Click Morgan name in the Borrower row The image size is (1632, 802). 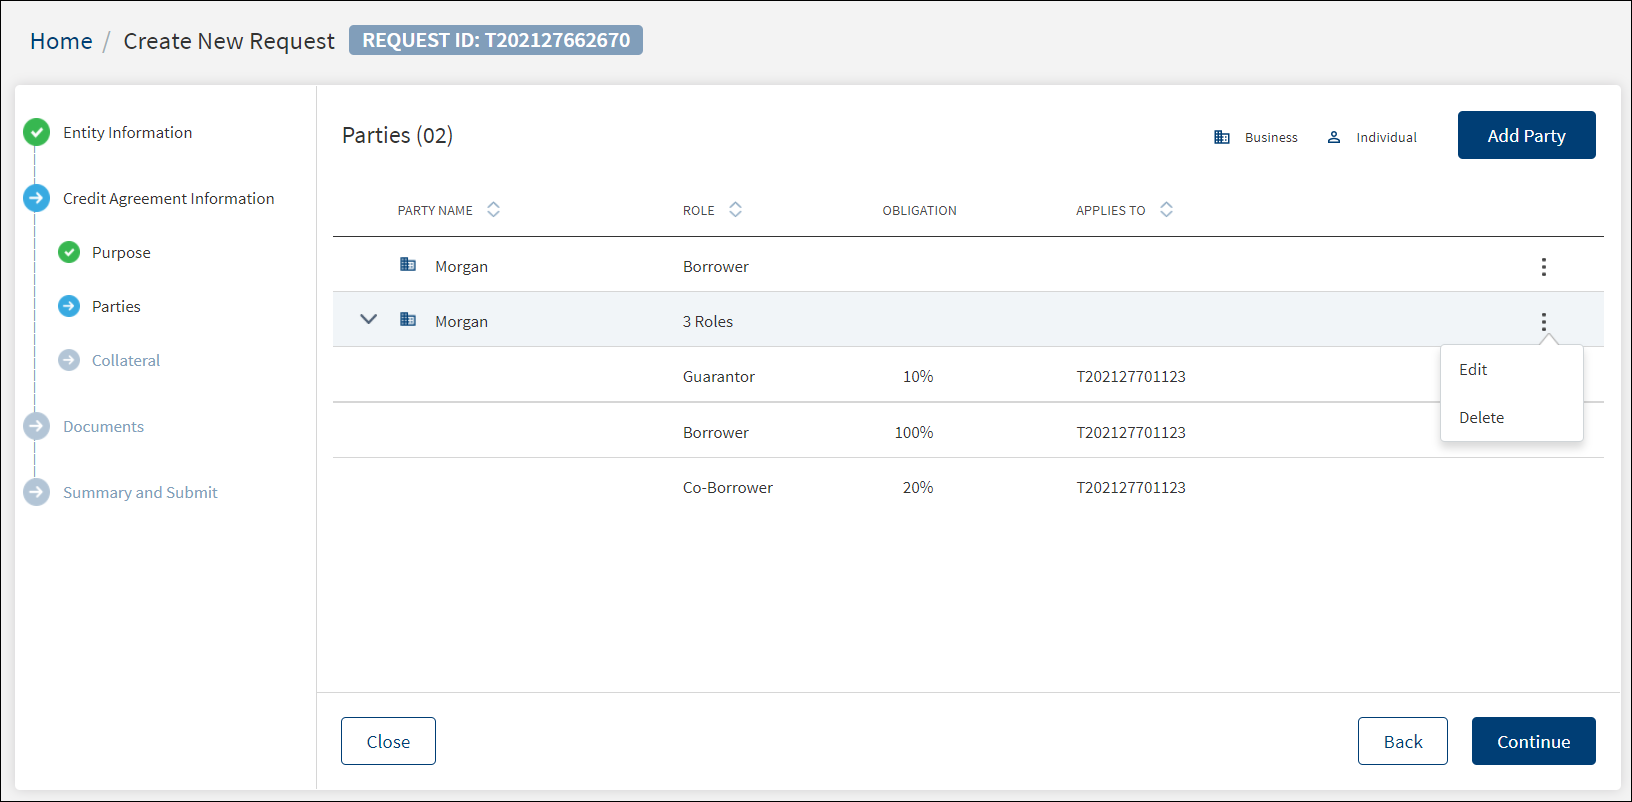tap(461, 267)
